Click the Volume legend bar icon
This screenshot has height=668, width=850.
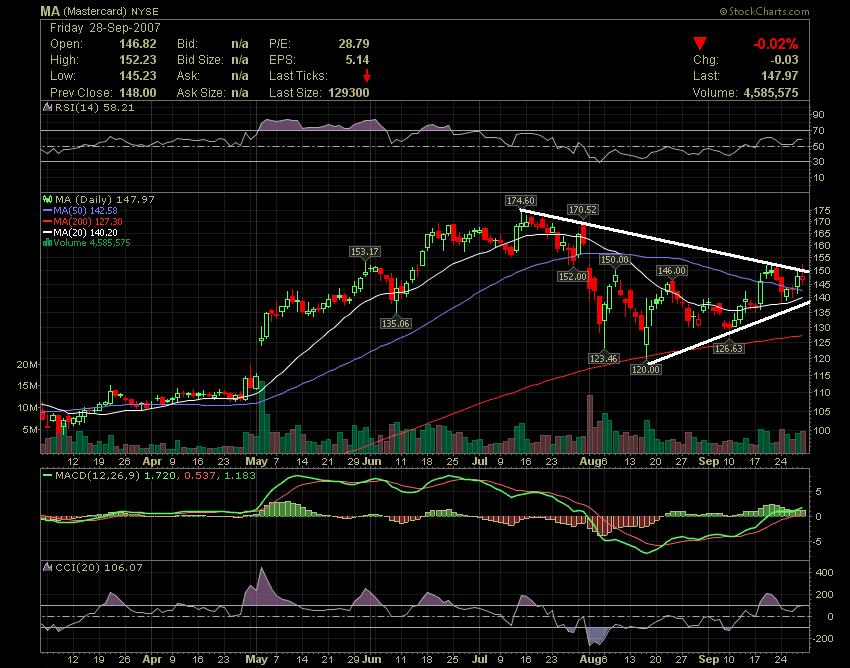[x=48, y=243]
